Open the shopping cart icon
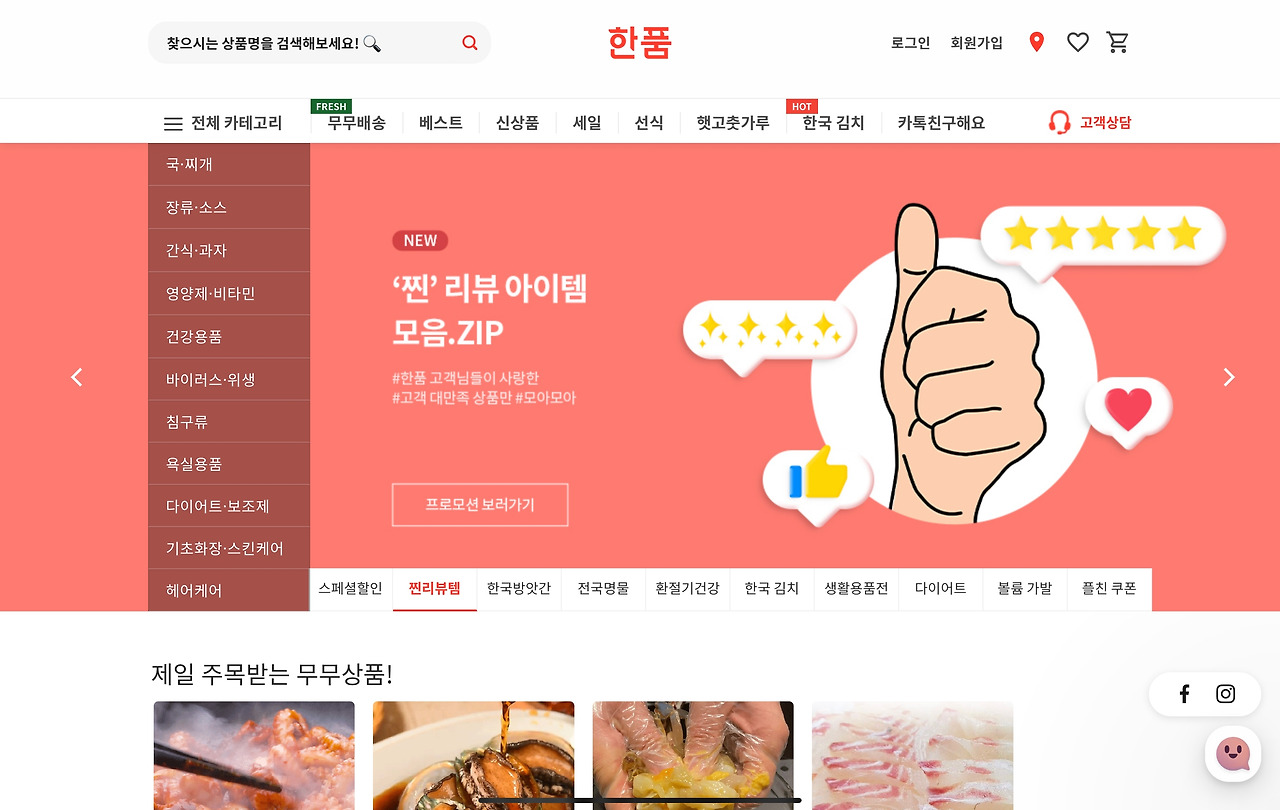Image resolution: width=1280 pixels, height=810 pixels. 1118,42
